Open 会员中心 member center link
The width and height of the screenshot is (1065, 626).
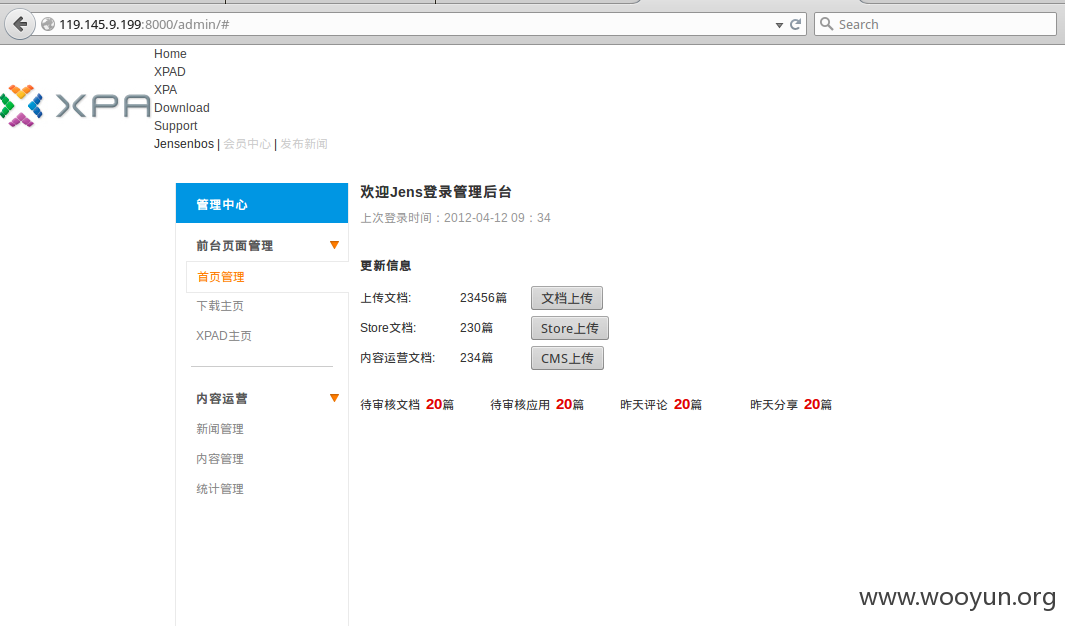[x=247, y=144]
